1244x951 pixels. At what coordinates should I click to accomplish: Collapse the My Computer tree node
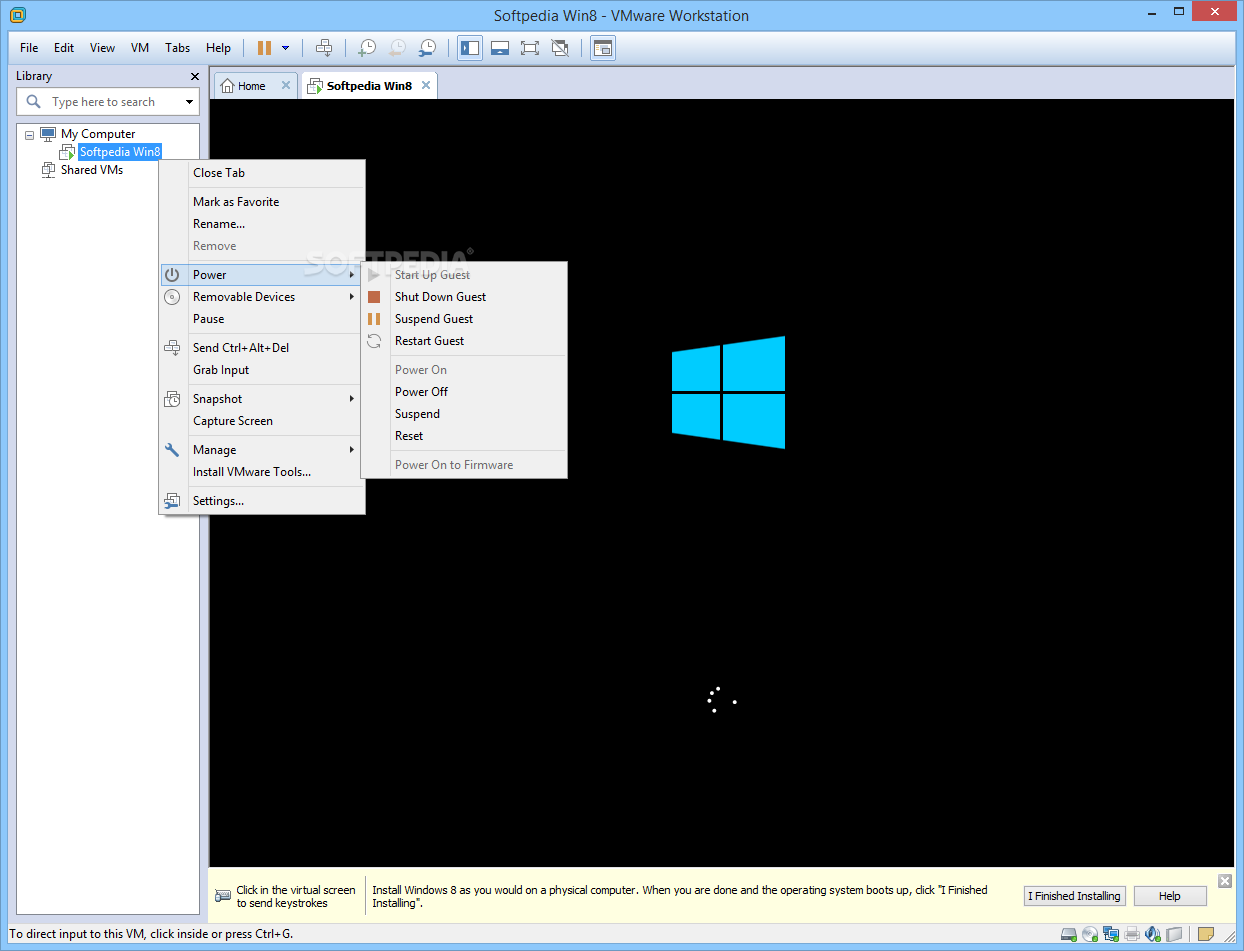28,133
